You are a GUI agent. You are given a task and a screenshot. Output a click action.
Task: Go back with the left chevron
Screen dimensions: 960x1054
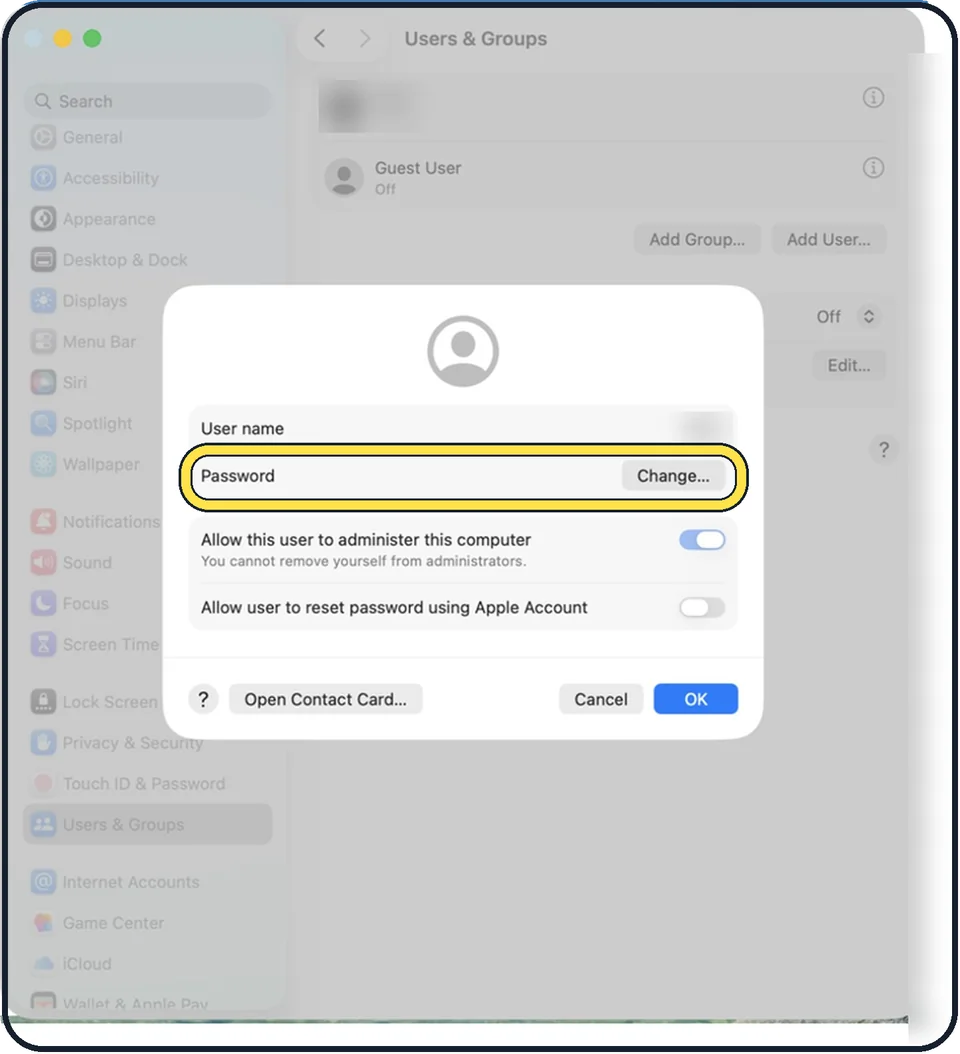320,39
